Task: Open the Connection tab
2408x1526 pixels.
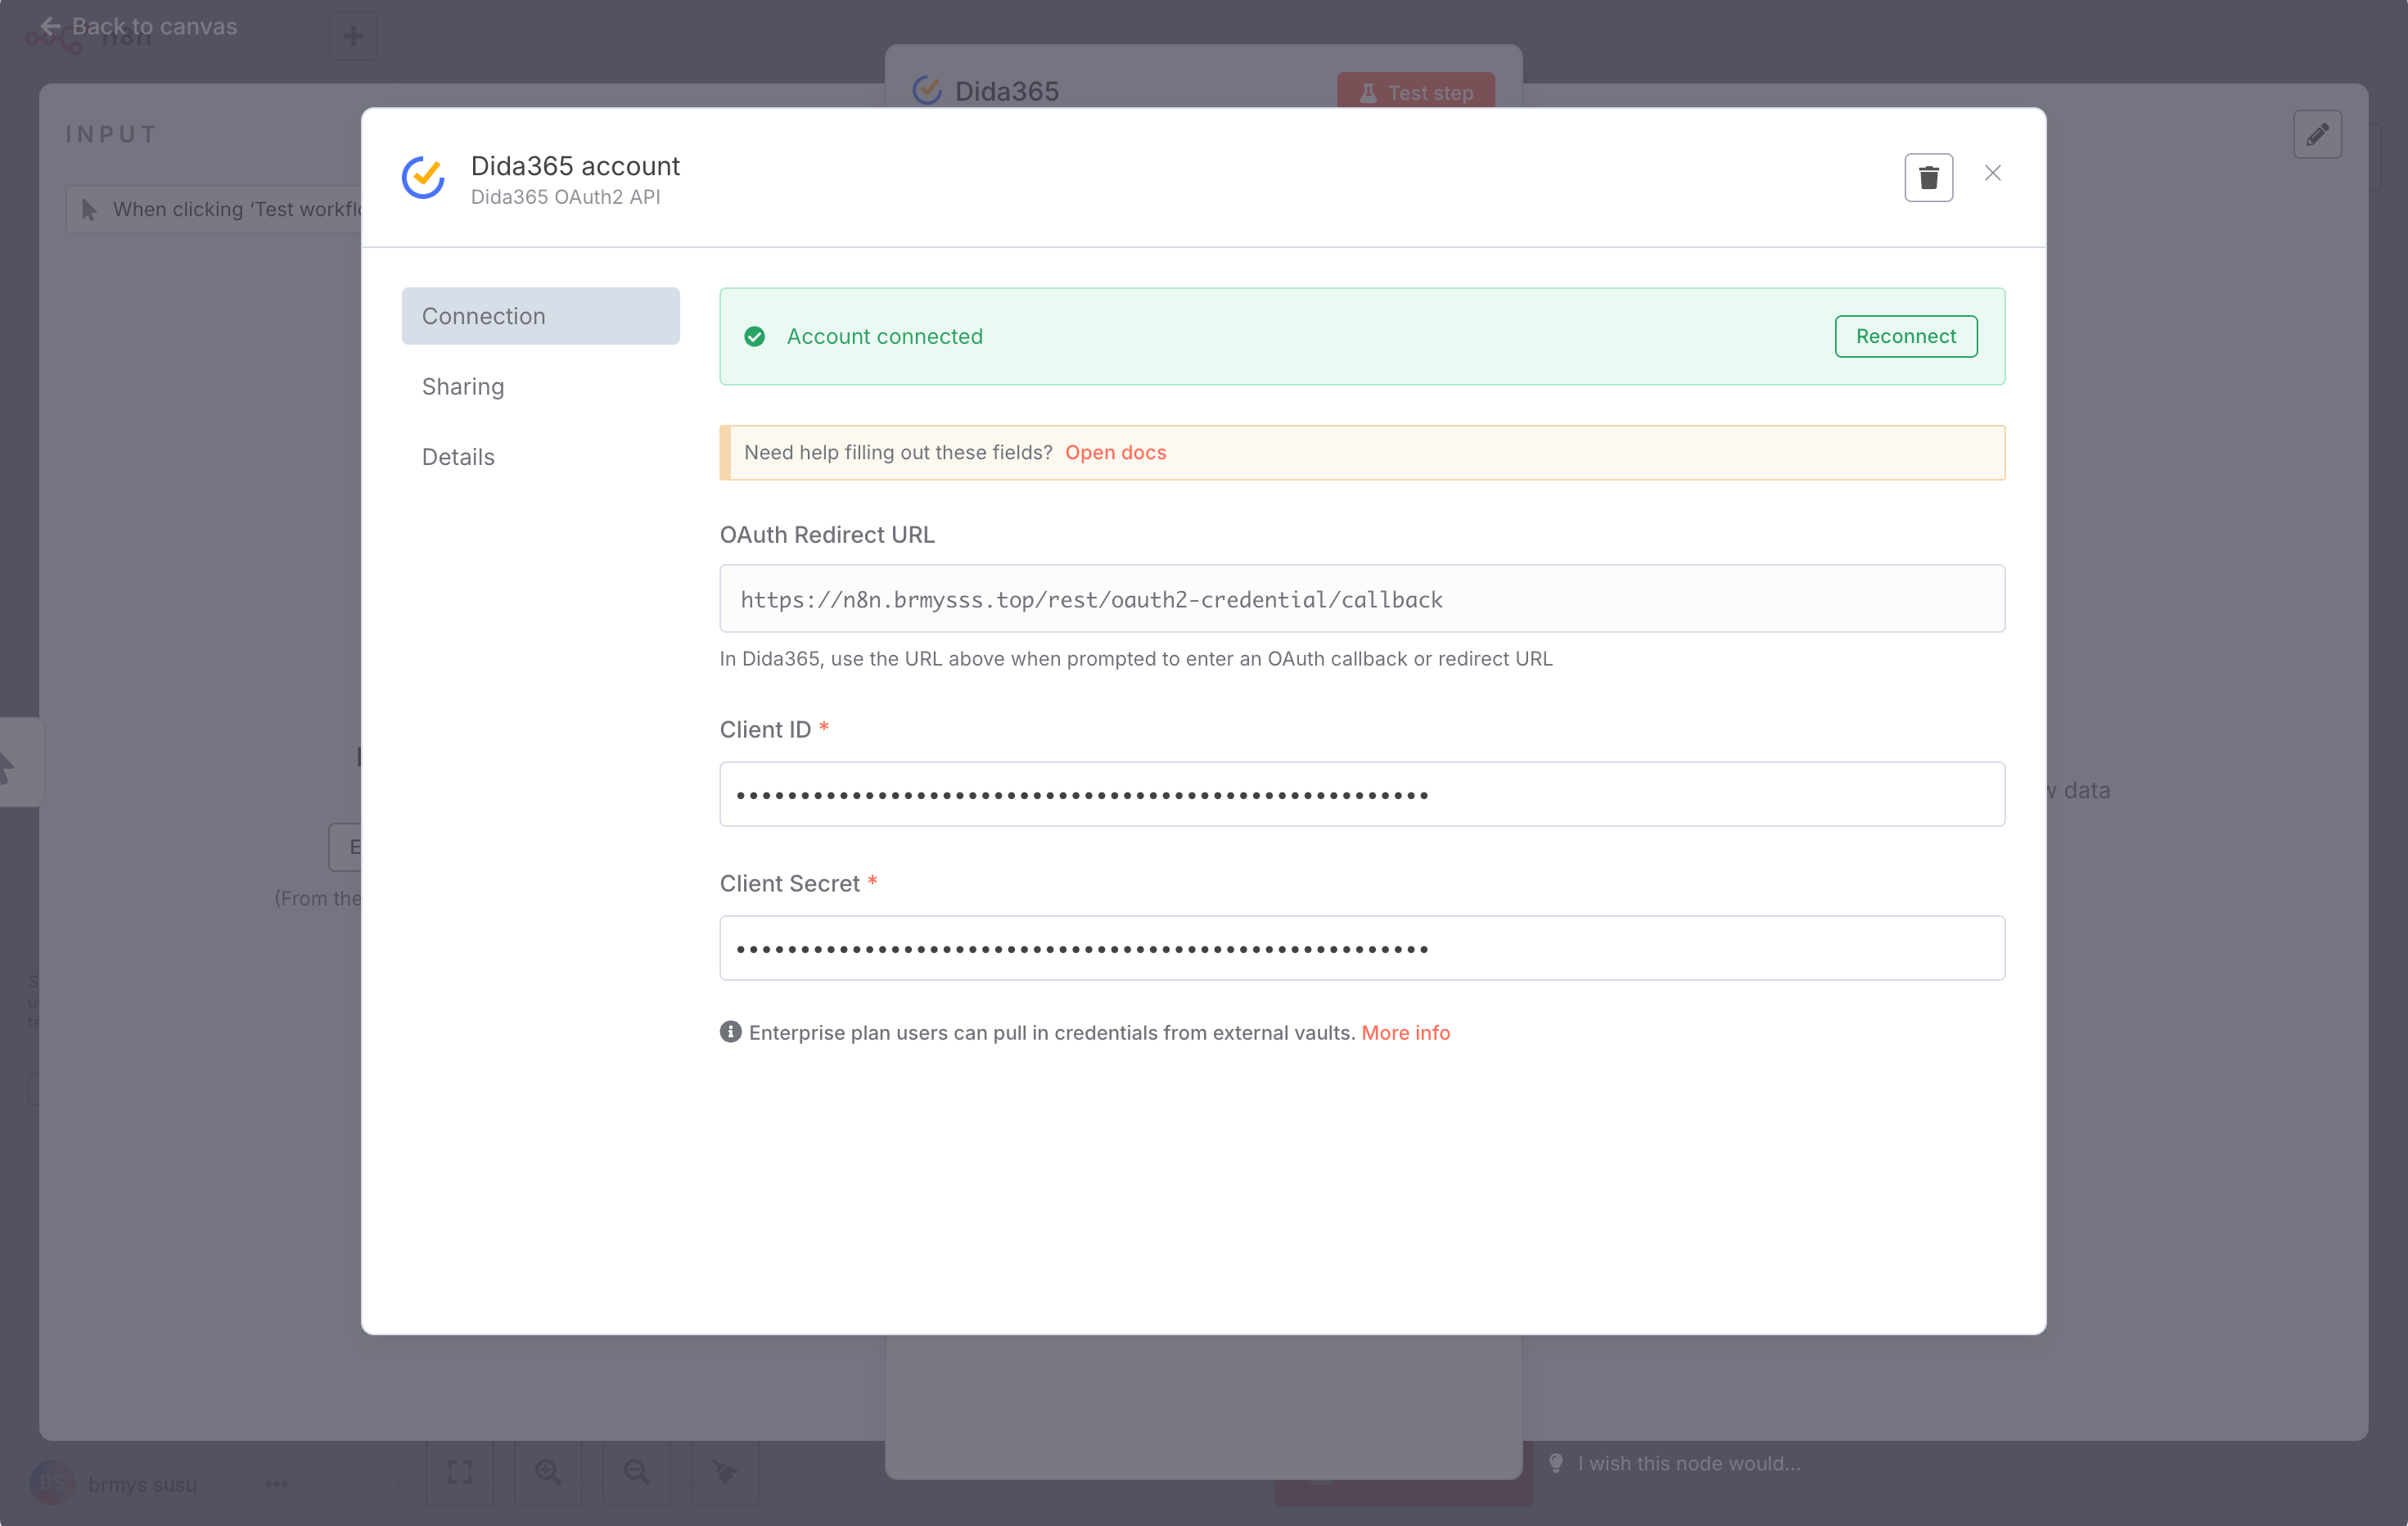Action: pyautogui.click(x=540, y=316)
